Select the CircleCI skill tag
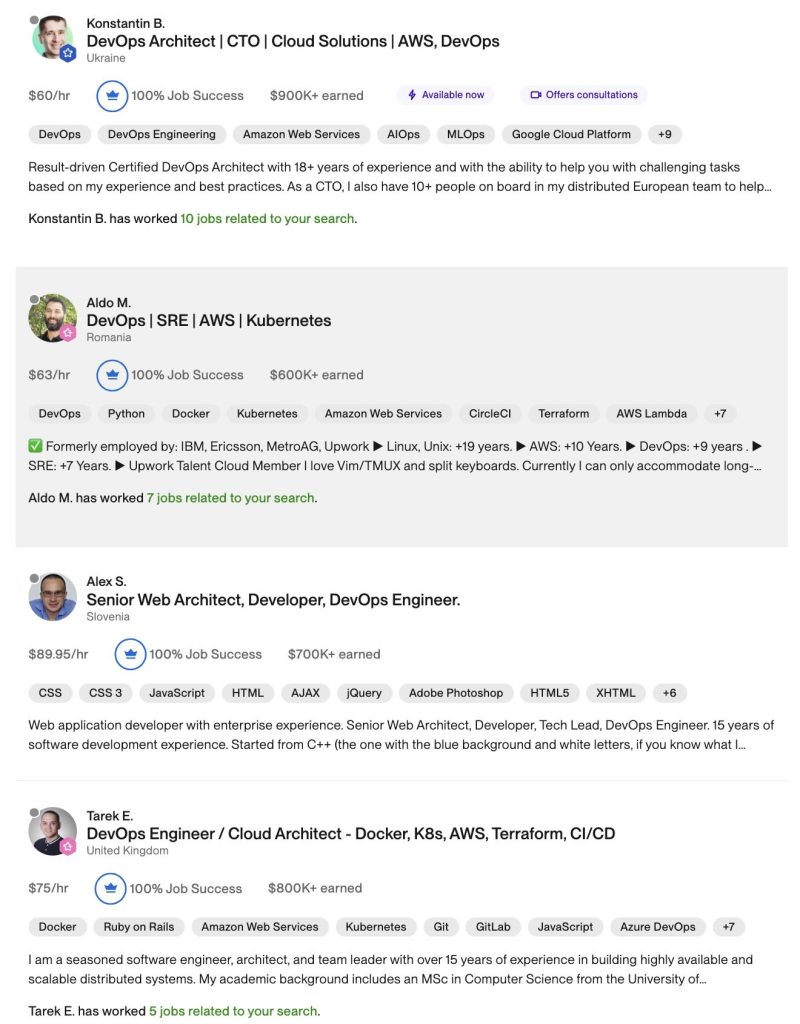The width and height of the screenshot is (800, 1024). click(x=490, y=413)
